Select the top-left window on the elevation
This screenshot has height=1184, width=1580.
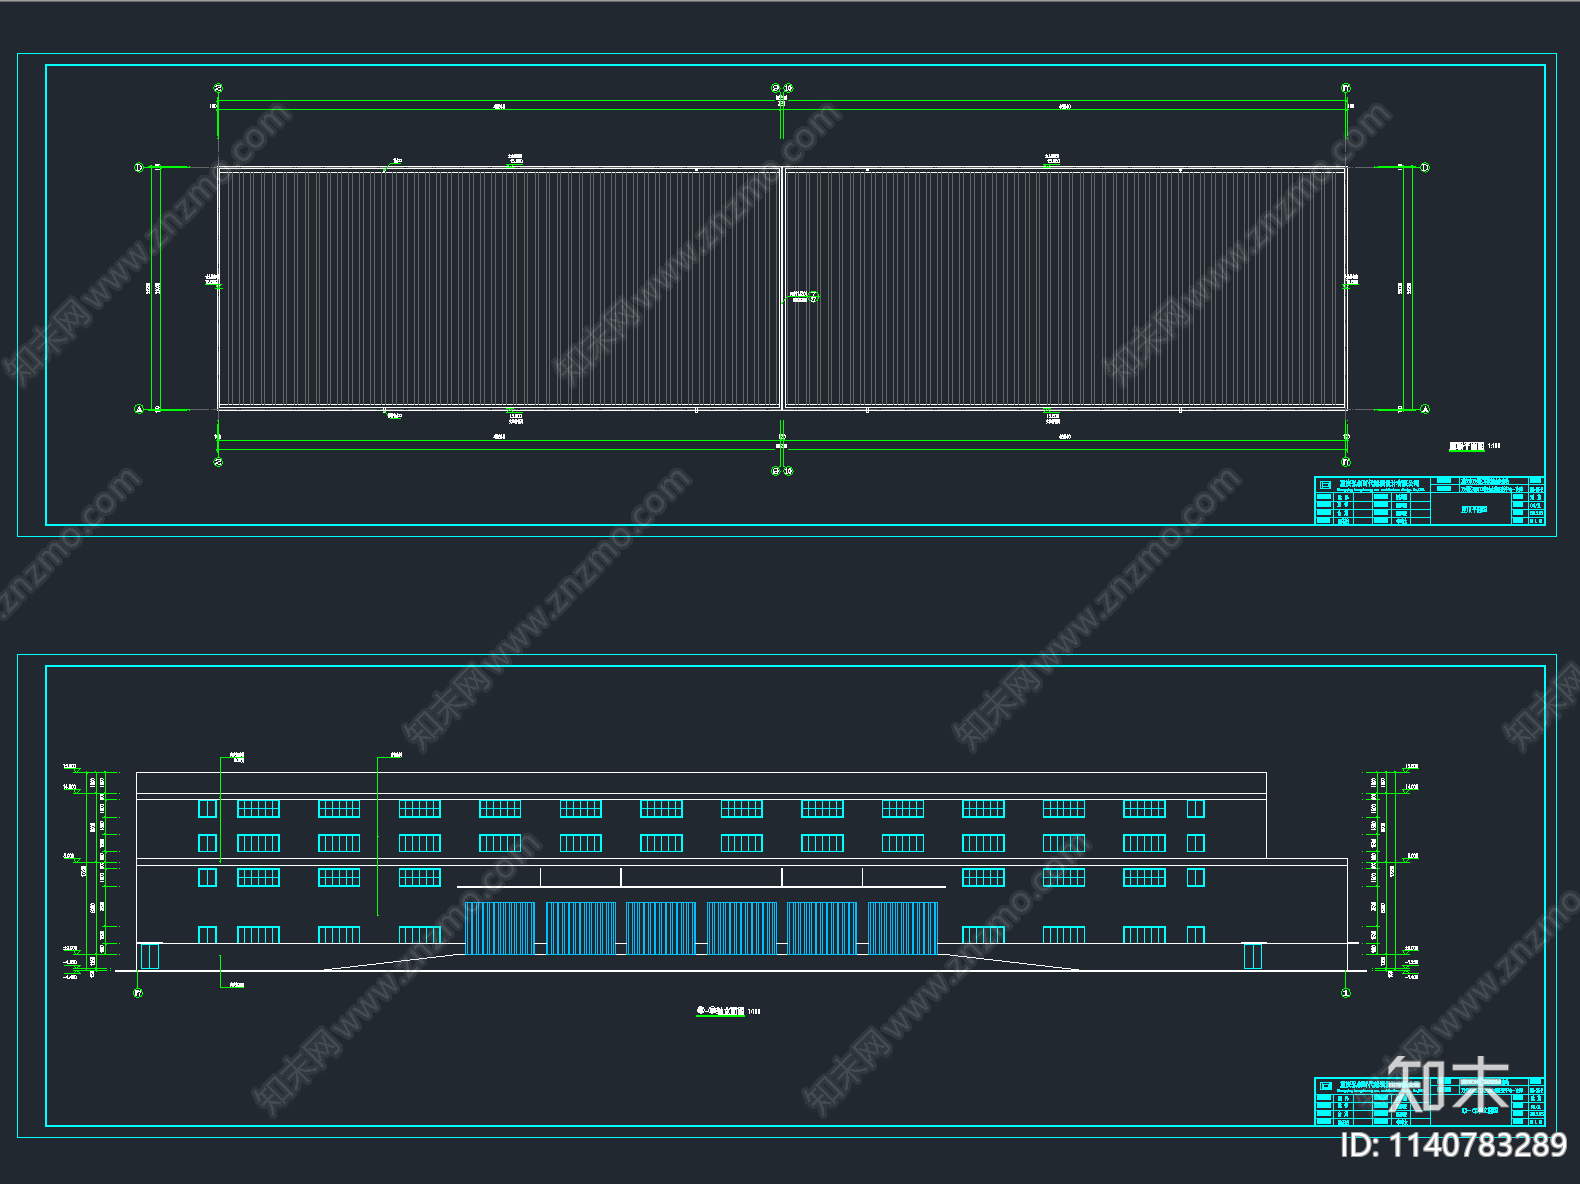coord(207,808)
